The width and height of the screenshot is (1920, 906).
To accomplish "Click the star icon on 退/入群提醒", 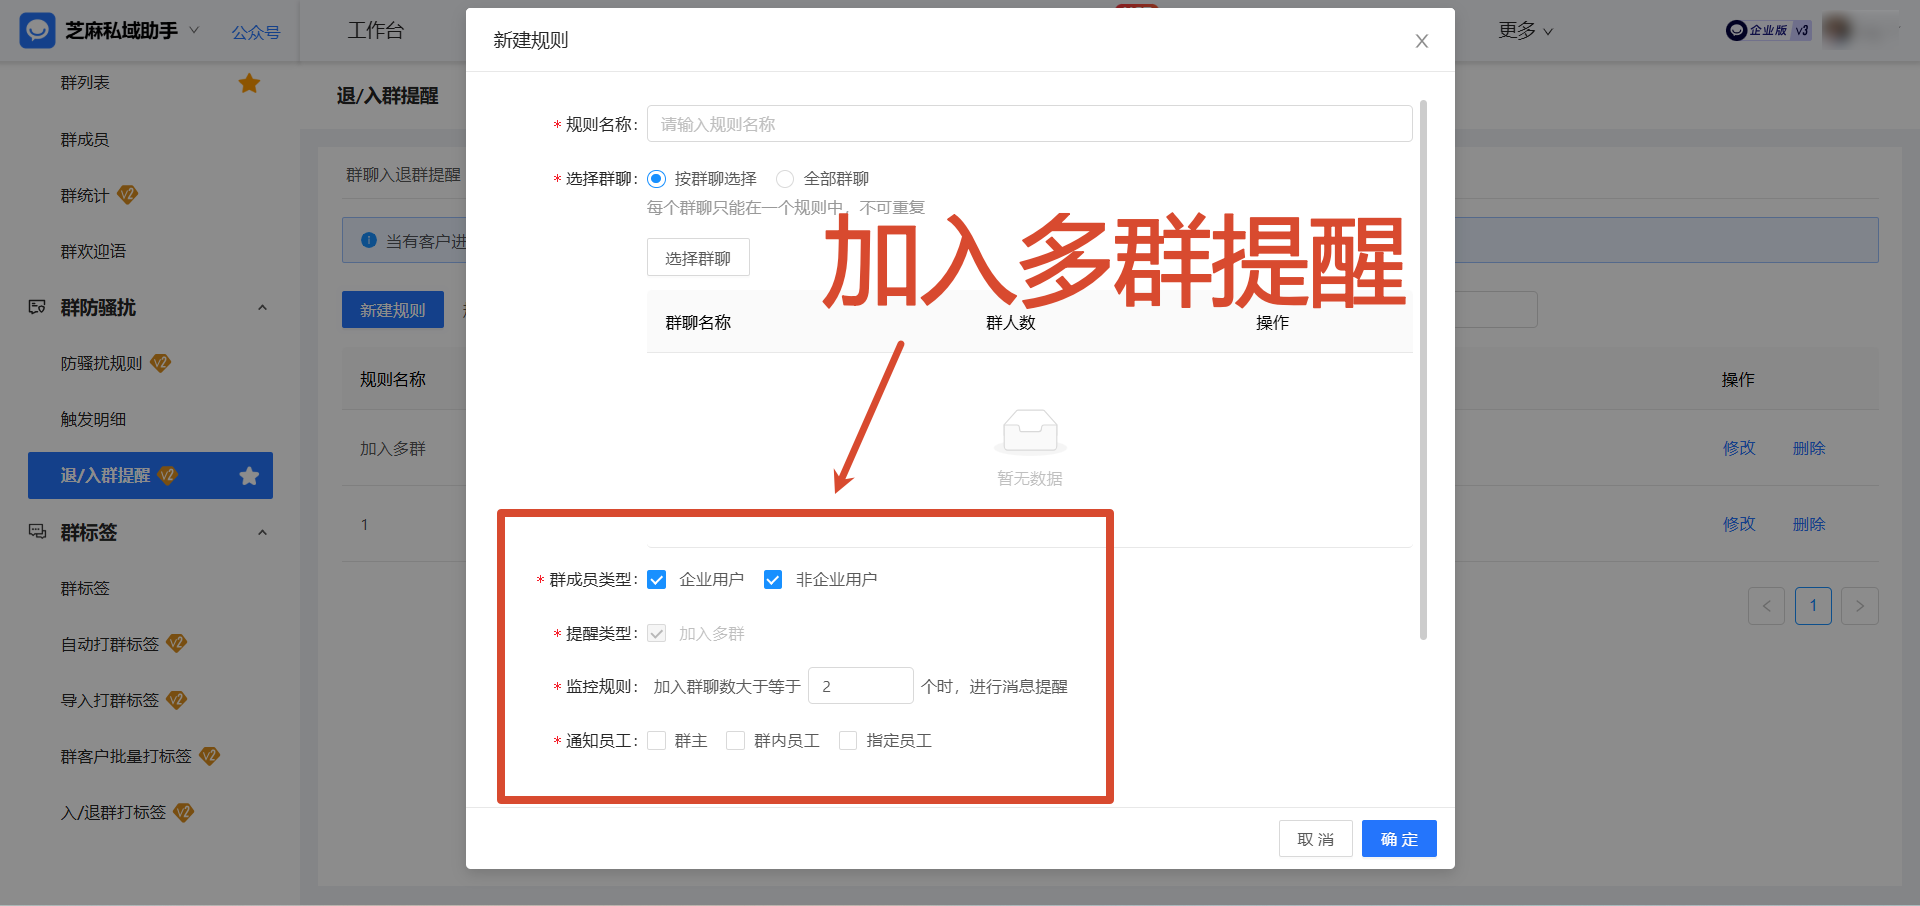I will point(249,476).
